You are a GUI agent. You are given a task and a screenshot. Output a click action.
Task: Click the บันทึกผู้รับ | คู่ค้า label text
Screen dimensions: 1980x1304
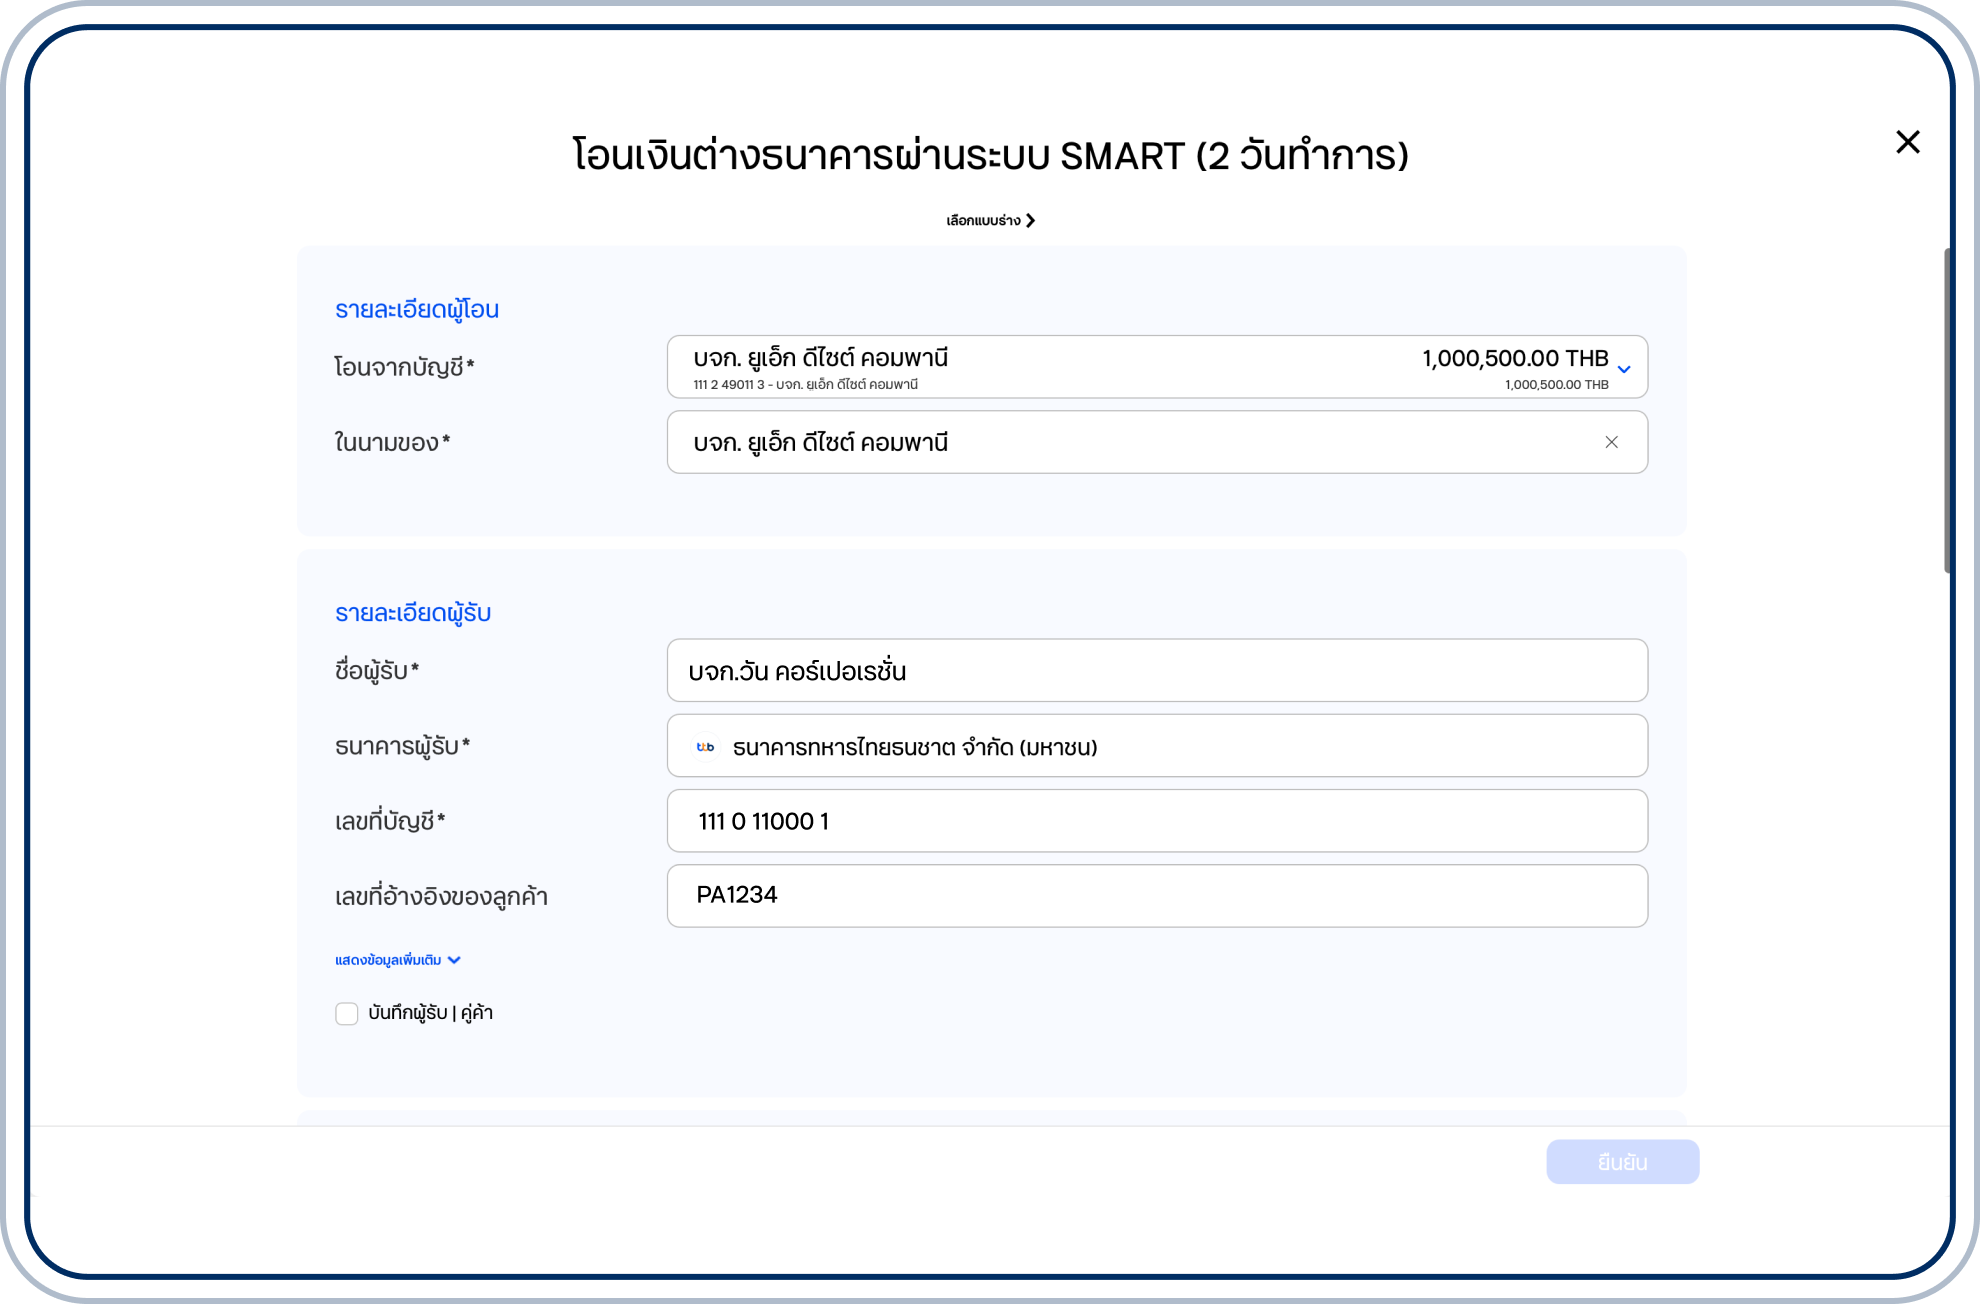[x=430, y=1013]
